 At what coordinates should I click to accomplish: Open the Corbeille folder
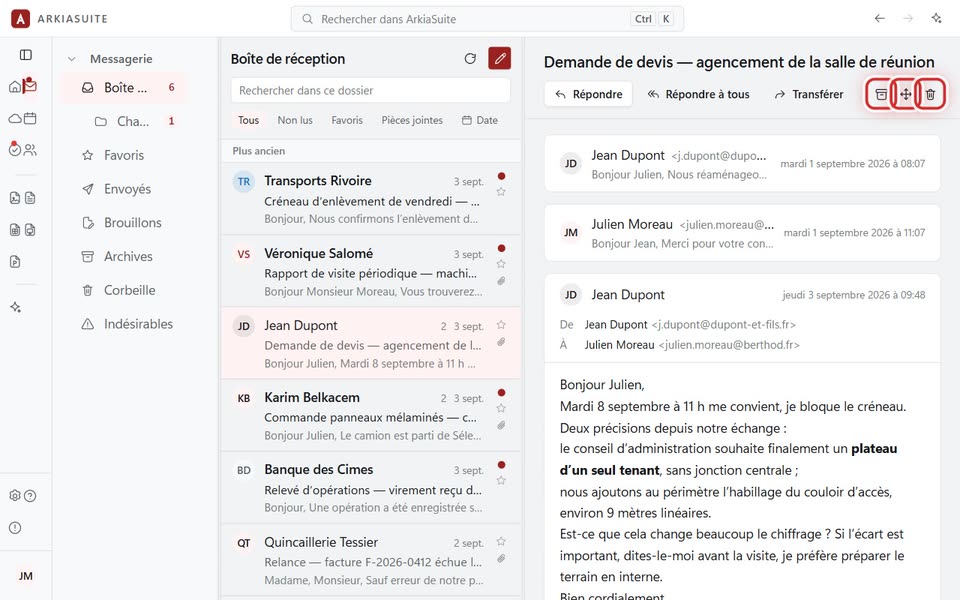(124, 290)
